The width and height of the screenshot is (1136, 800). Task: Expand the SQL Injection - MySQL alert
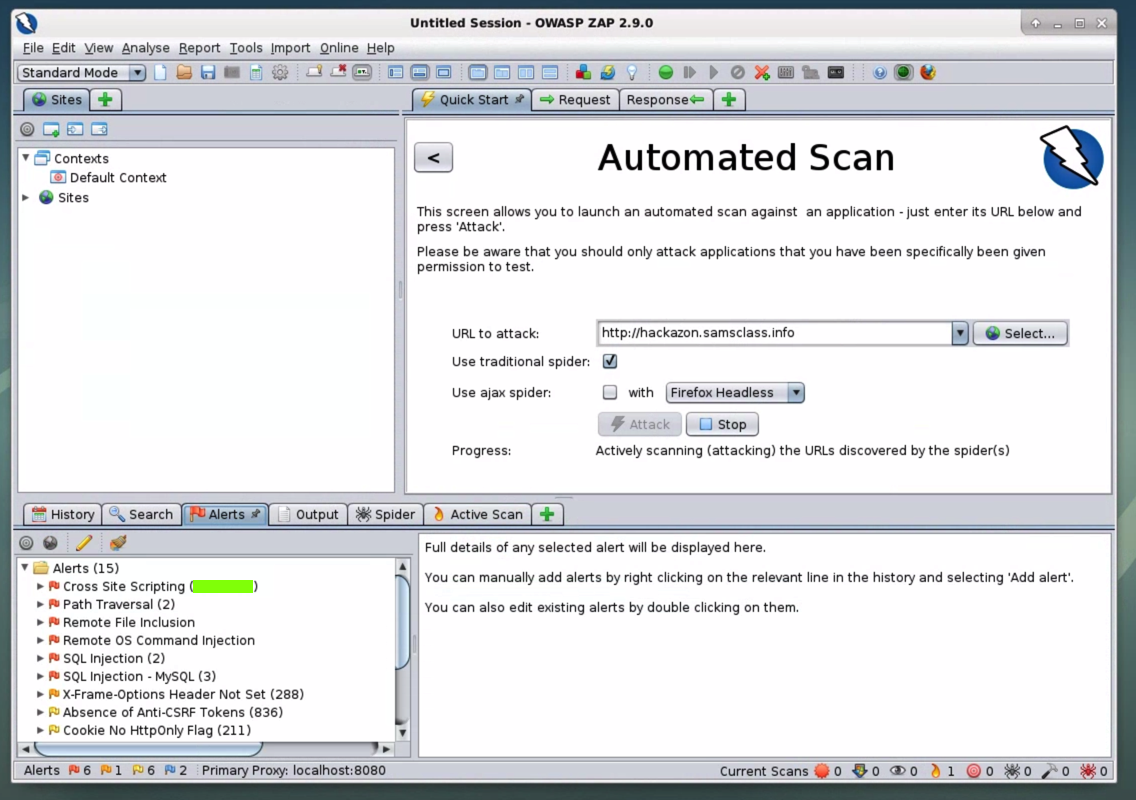pyautogui.click(x=41, y=677)
